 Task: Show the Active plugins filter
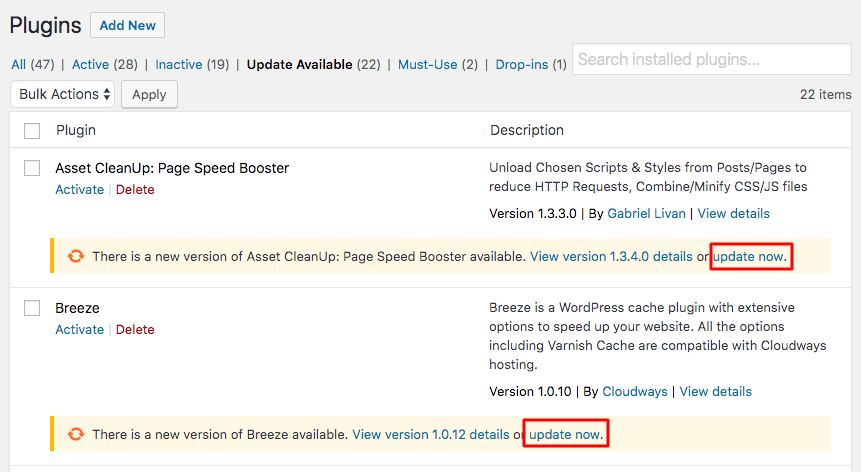(90, 64)
